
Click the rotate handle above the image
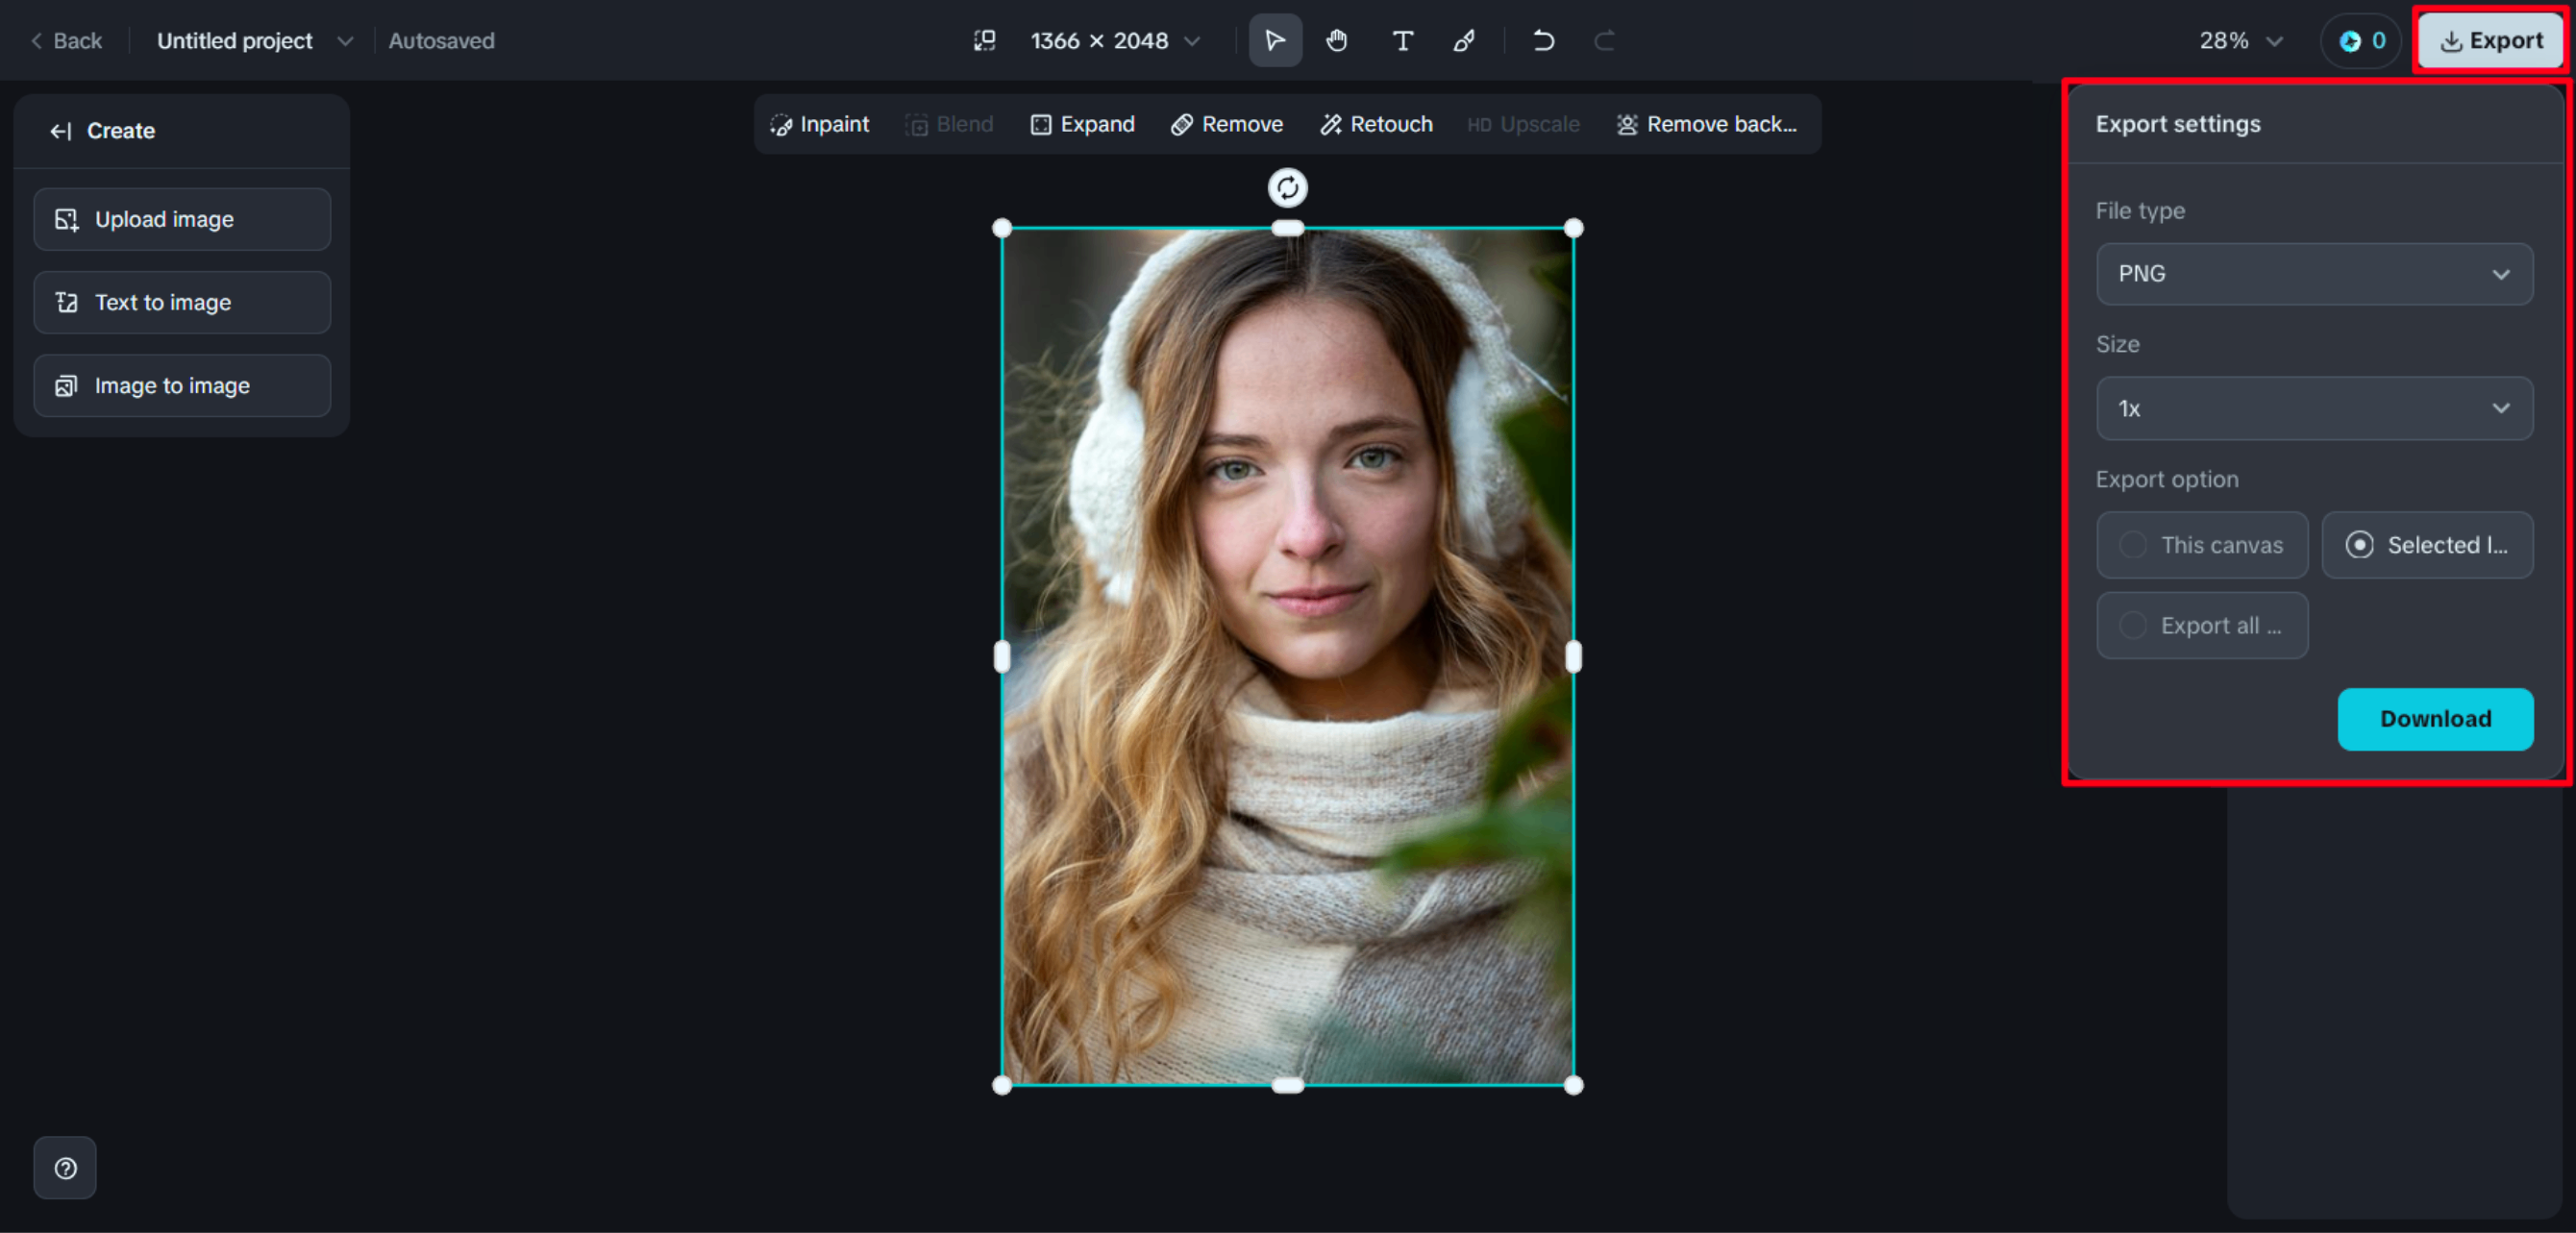[1287, 187]
